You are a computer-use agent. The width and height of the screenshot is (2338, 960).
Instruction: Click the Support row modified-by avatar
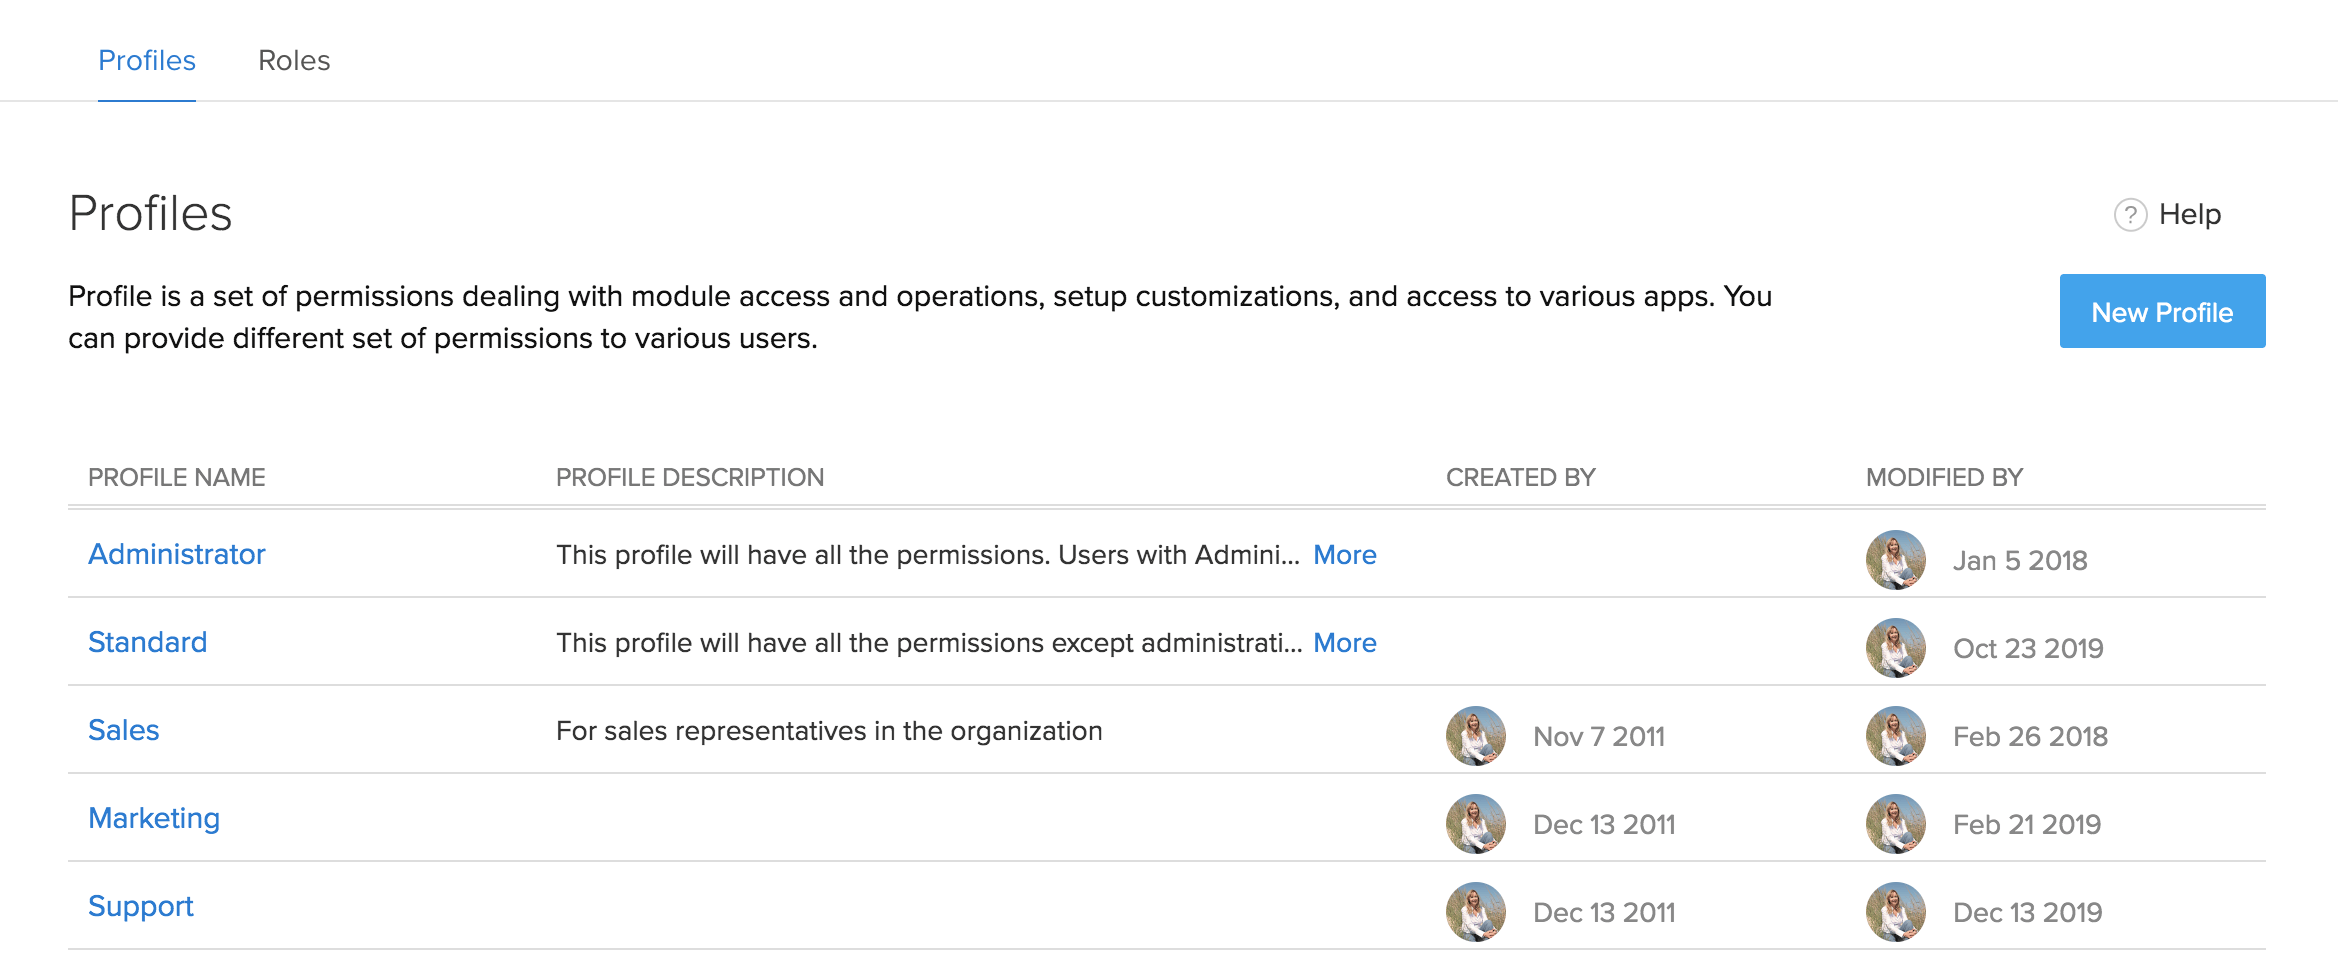pos(1895,912)
